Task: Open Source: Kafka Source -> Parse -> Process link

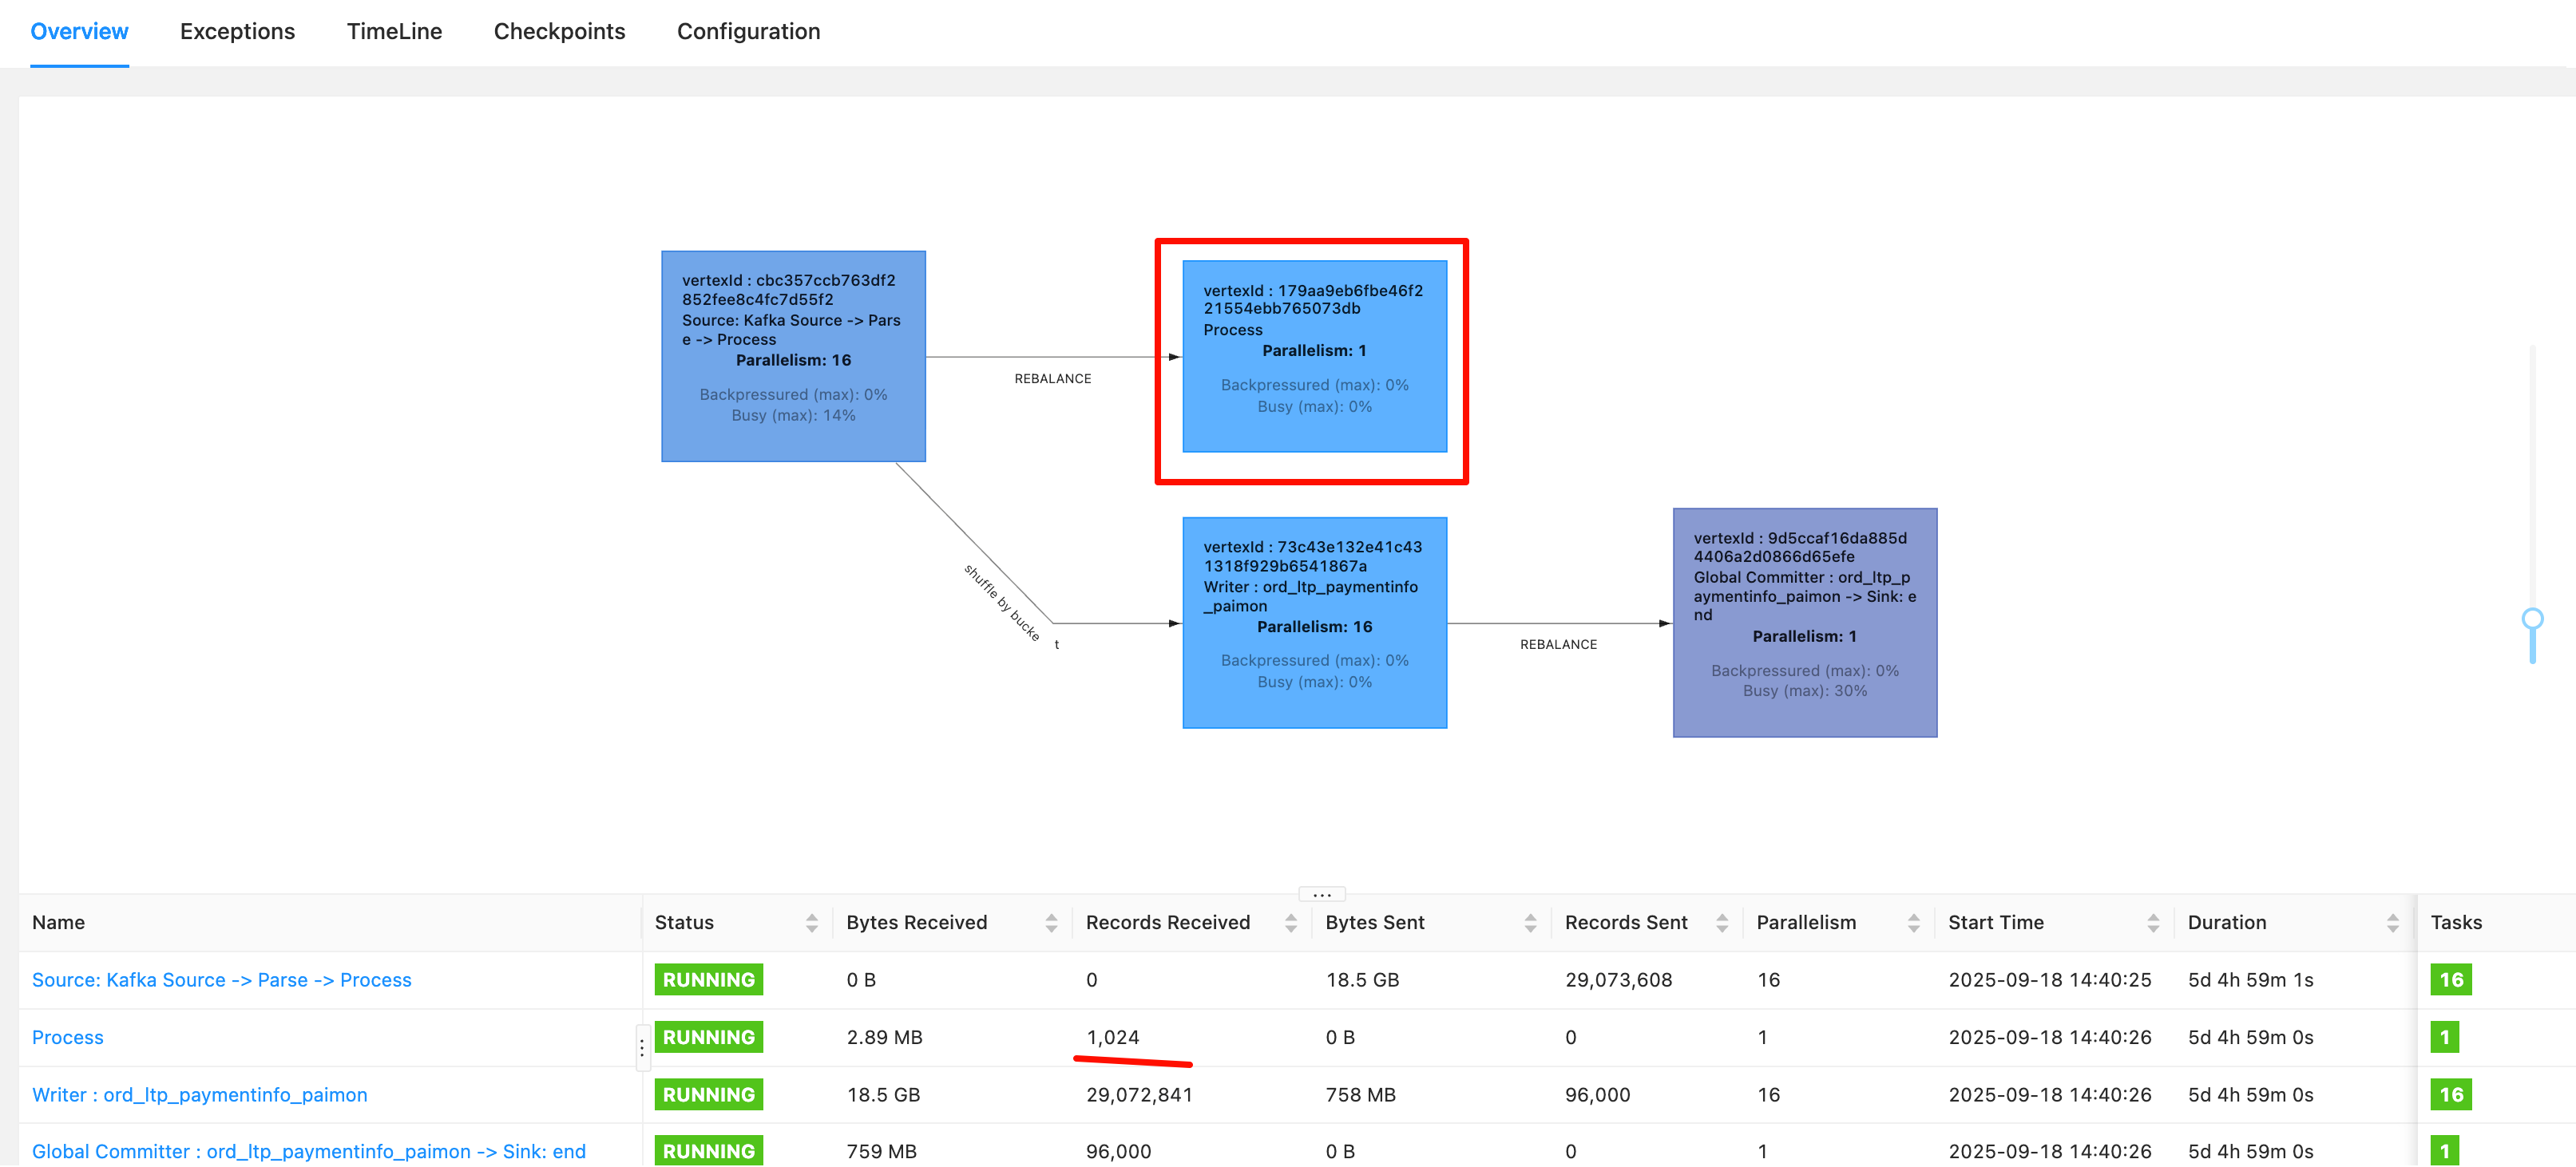Action: pyautogui.click(x=221, y=980)
